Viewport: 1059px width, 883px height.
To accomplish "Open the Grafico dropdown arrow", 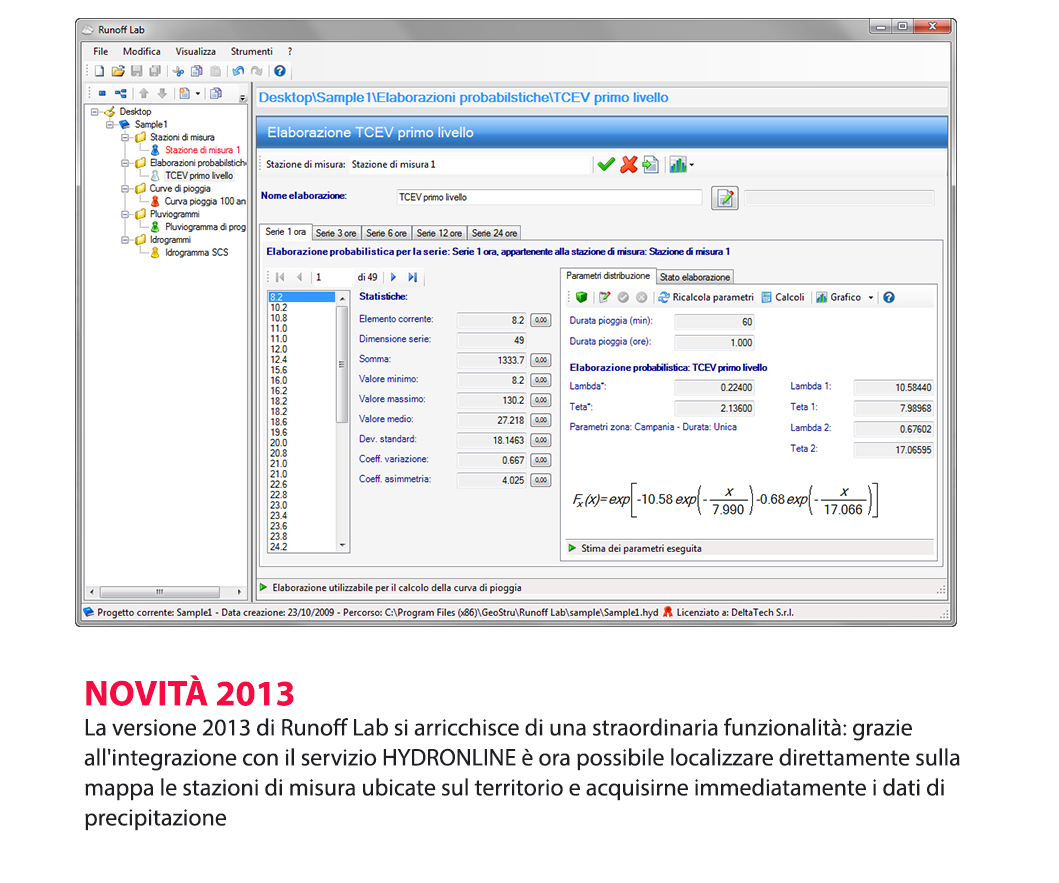I will click(x=871, y=297).
